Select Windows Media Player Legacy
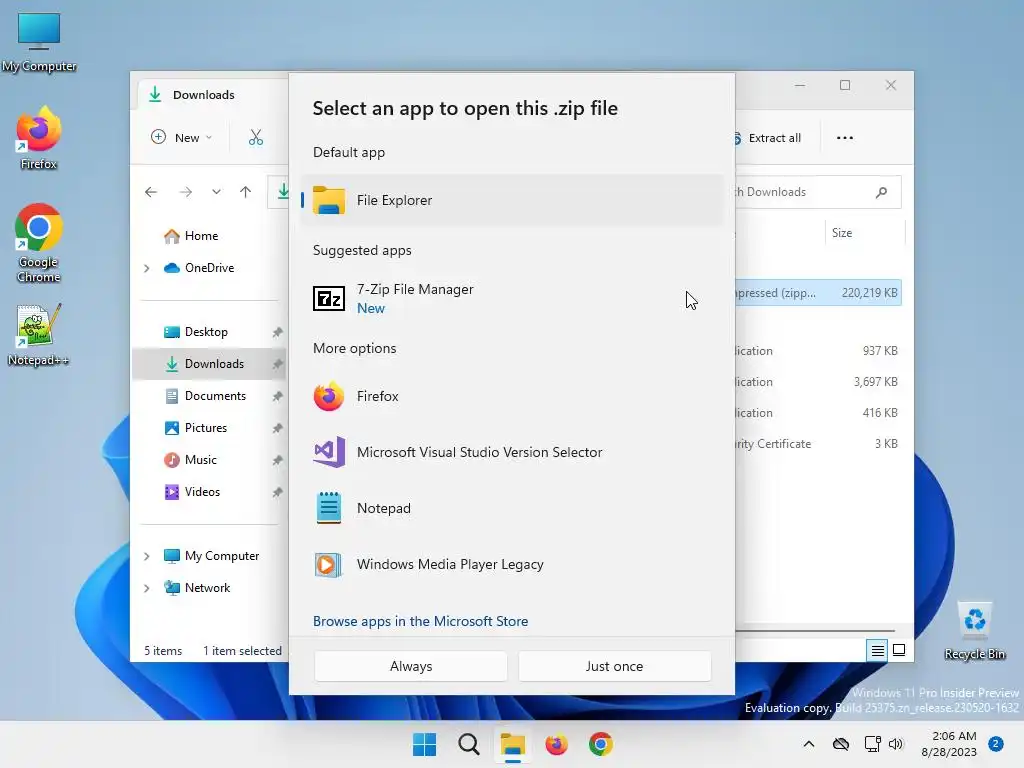Viewport: 1024px width, 768px height. pyautogui.click(x=513, y=564)
